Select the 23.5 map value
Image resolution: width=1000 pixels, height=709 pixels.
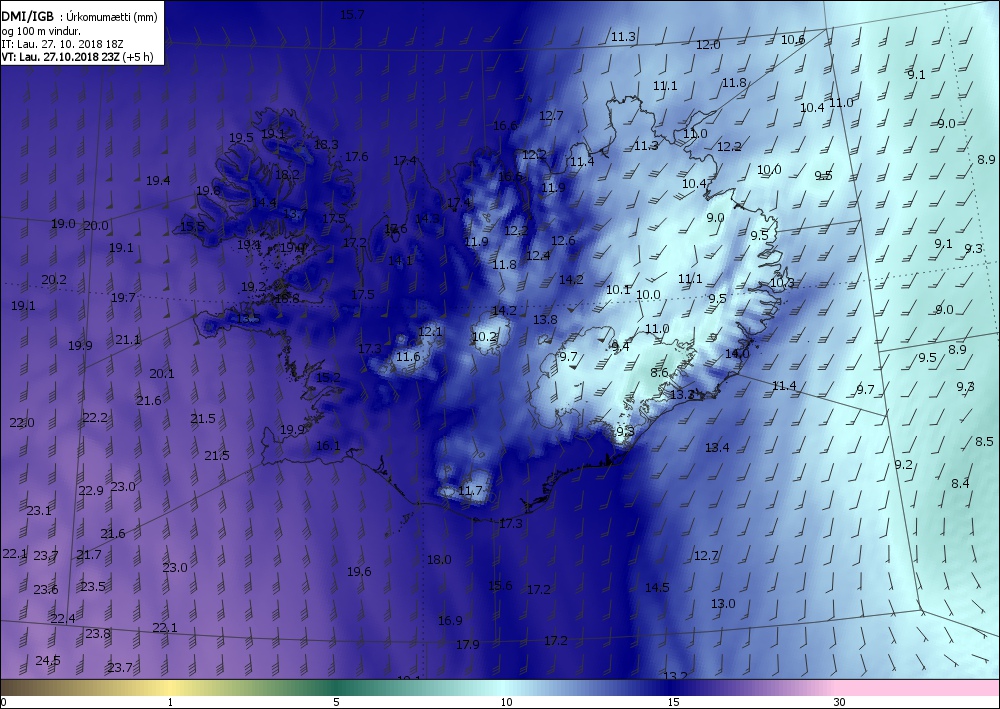(93, 586)
